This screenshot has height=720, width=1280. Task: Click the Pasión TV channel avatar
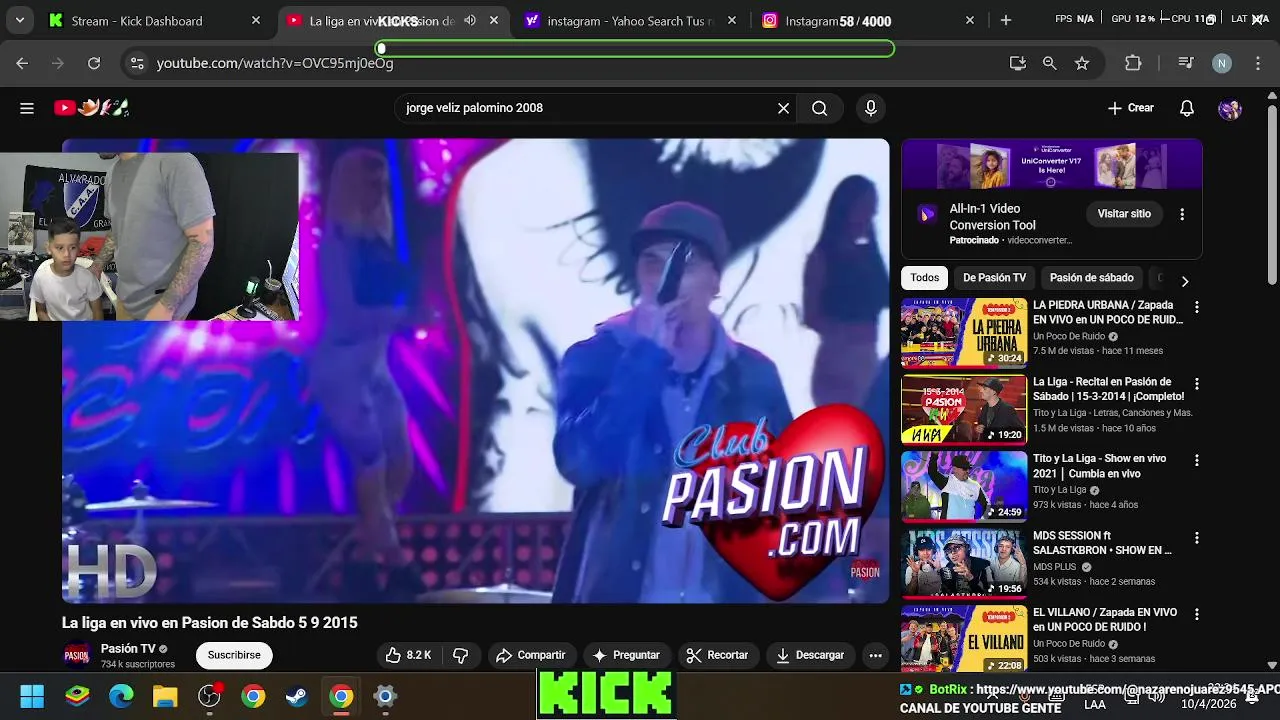77,655
